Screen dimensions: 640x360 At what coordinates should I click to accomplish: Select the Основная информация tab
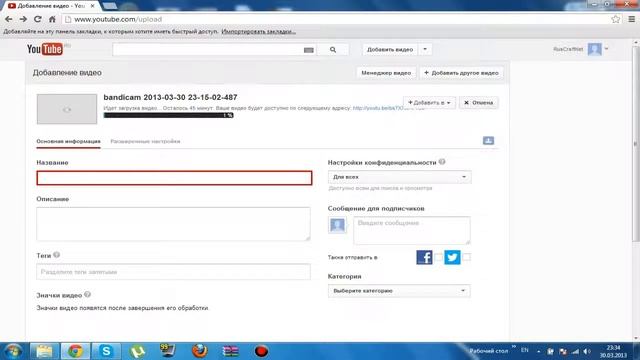(x=68, y=141)
